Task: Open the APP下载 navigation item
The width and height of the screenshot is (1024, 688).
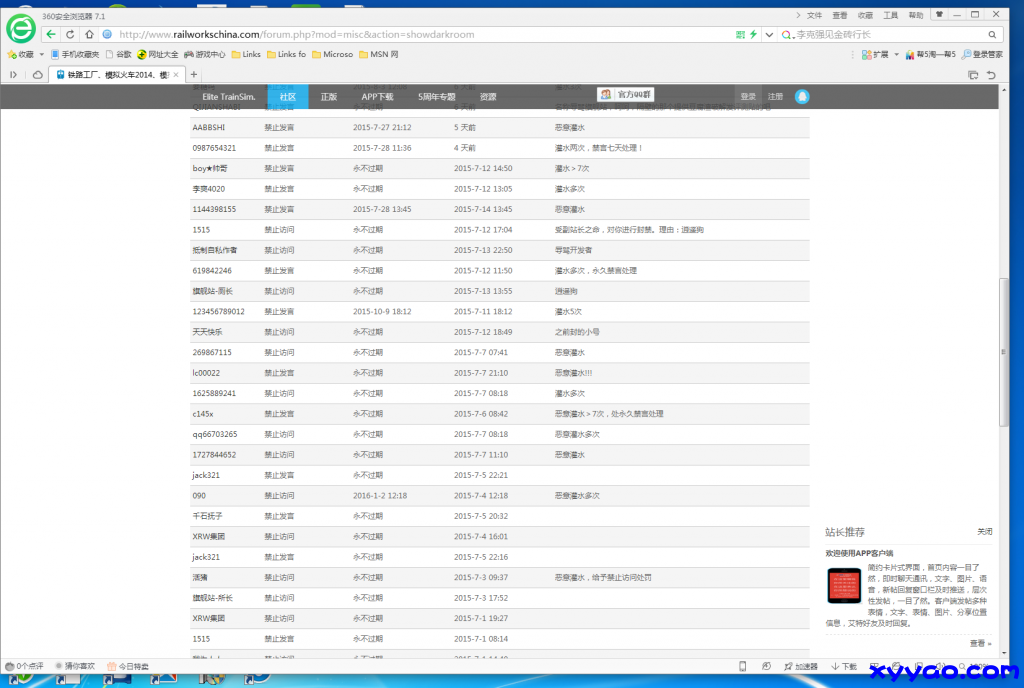Action: [377, 97]
